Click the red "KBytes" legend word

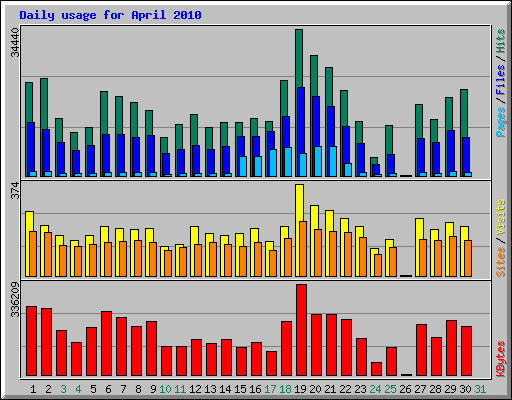[x=500, y=359]
